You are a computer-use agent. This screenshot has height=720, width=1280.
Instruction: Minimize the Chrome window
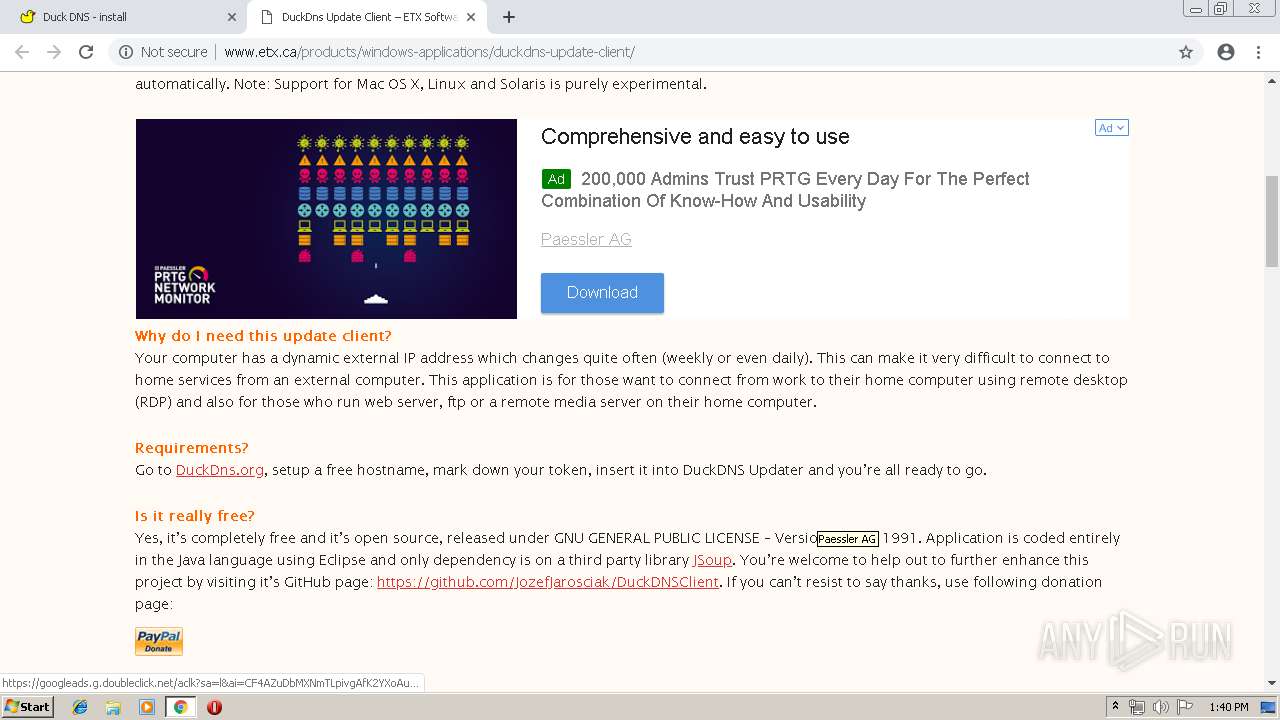pyautogui.click(x=1196, y=9)
